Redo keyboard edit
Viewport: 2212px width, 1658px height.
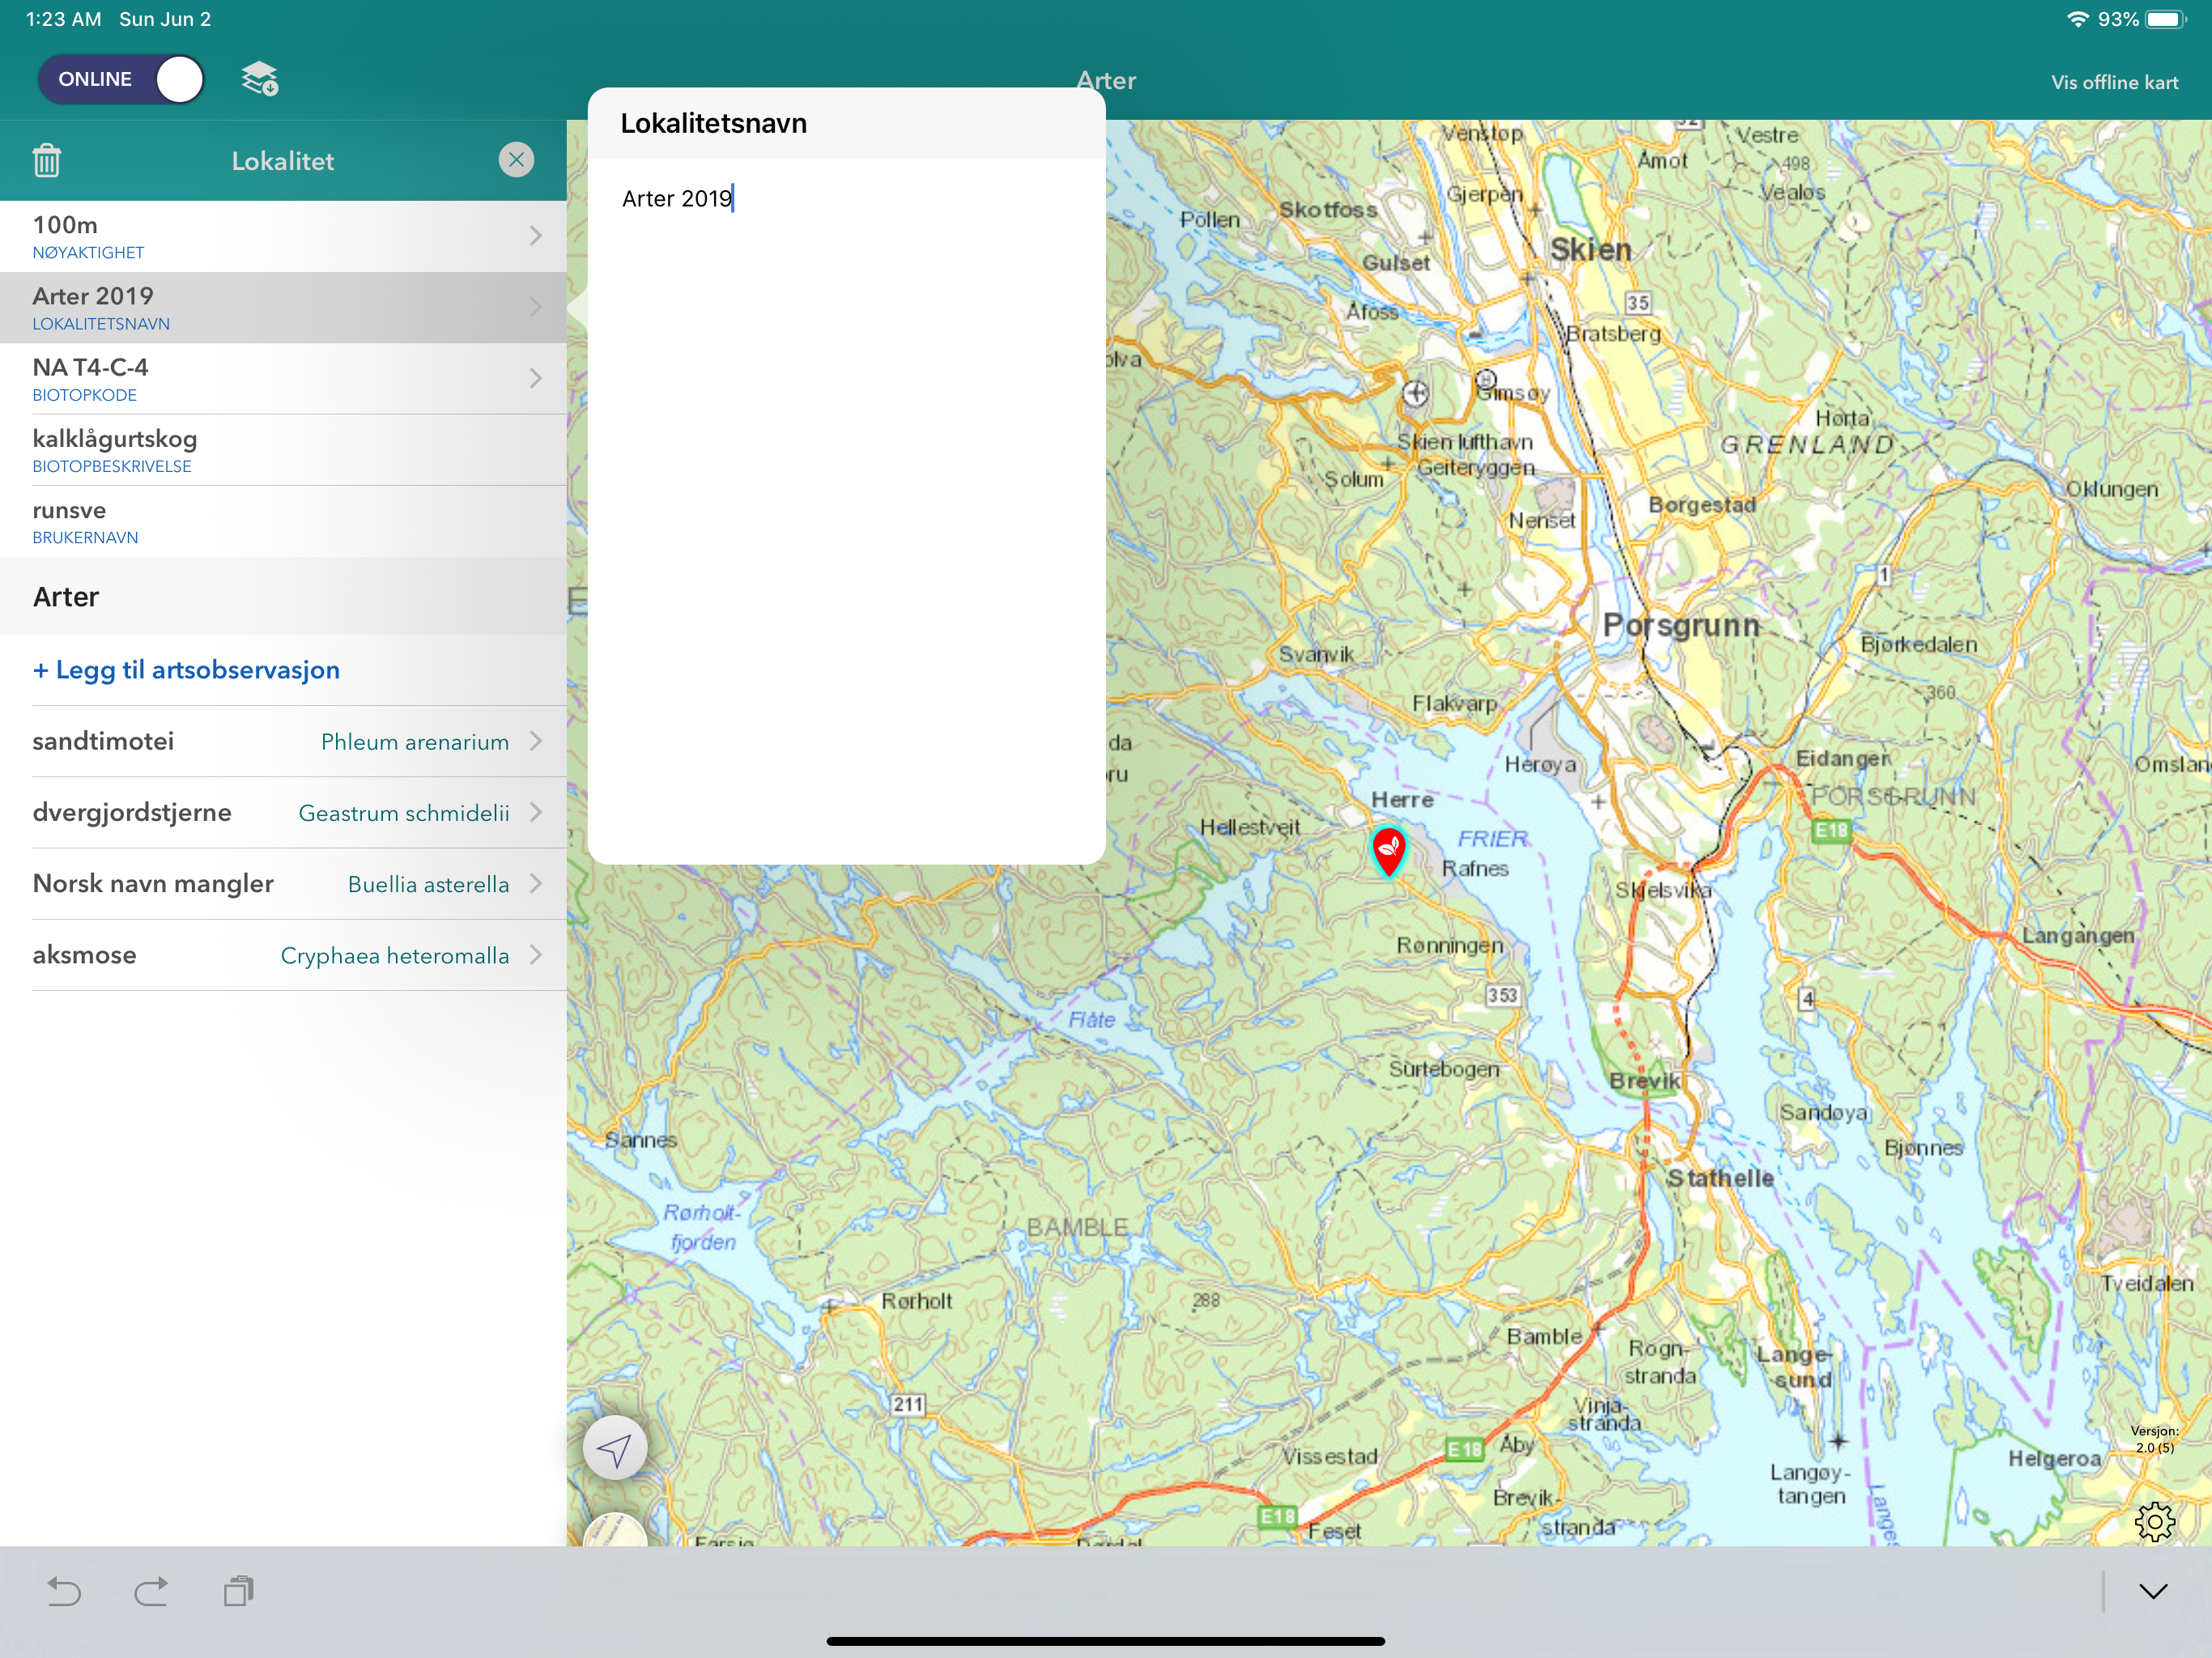tap(151, 1591)
